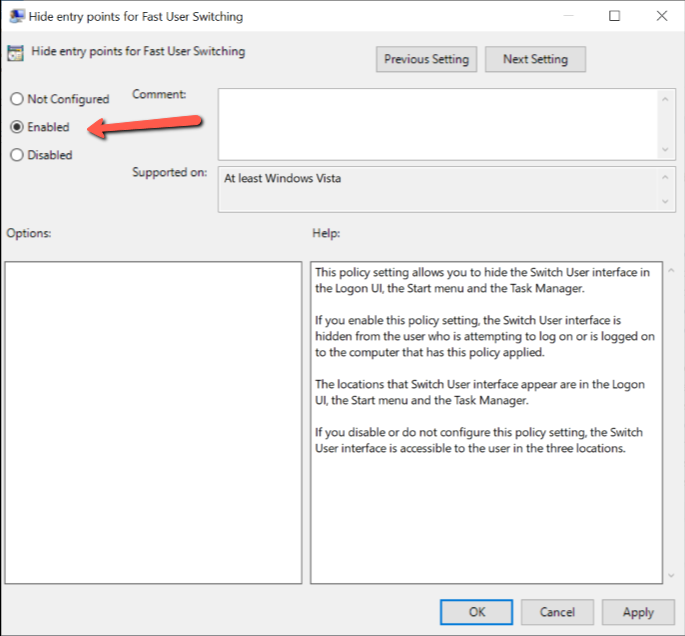Click the 'If you enable this policy' paragraph
Image resolution: width=685 pixels, height=636 pixels.
(x=485, y=336)
